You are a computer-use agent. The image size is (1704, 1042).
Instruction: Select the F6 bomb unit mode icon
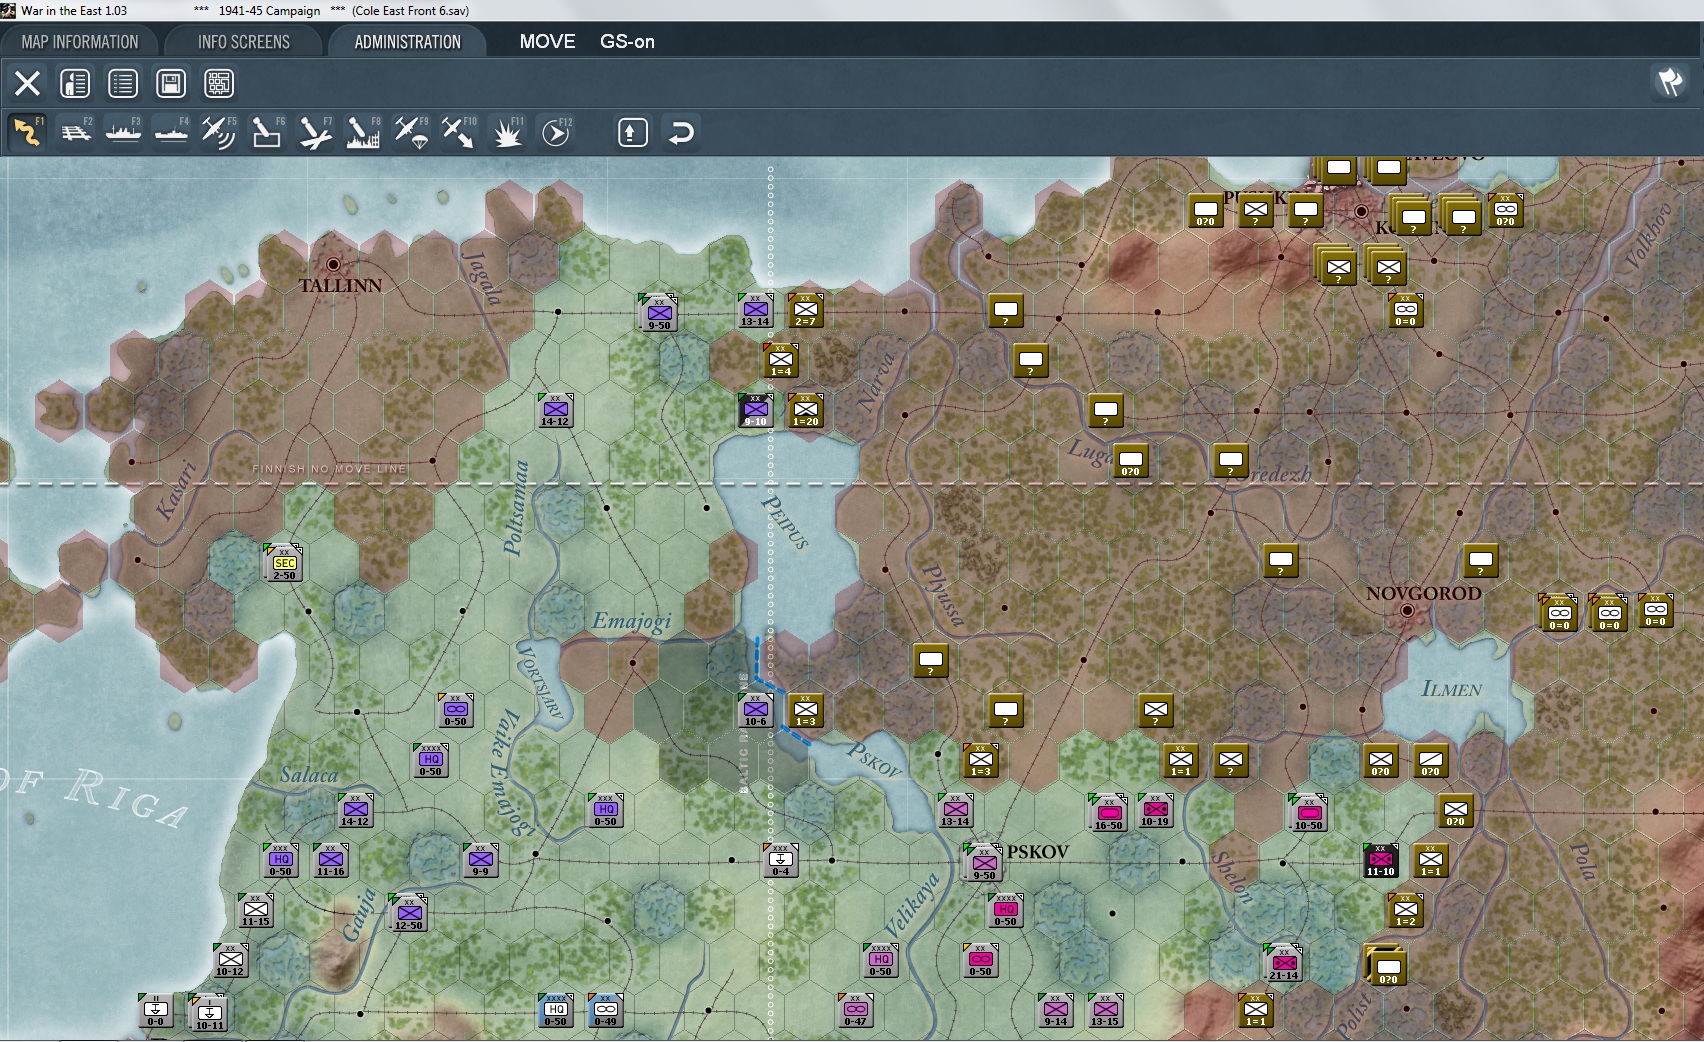[267, 132]
